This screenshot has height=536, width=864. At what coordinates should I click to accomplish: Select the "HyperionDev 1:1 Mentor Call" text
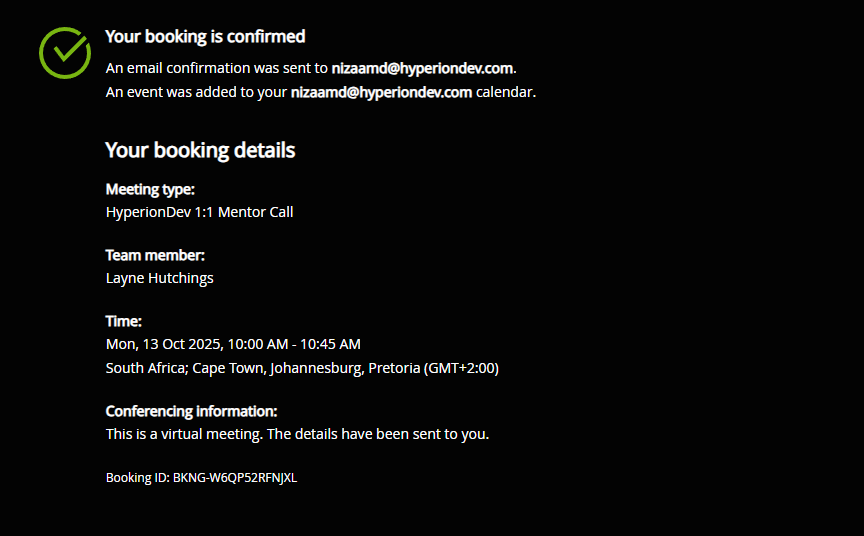[199, 212]
